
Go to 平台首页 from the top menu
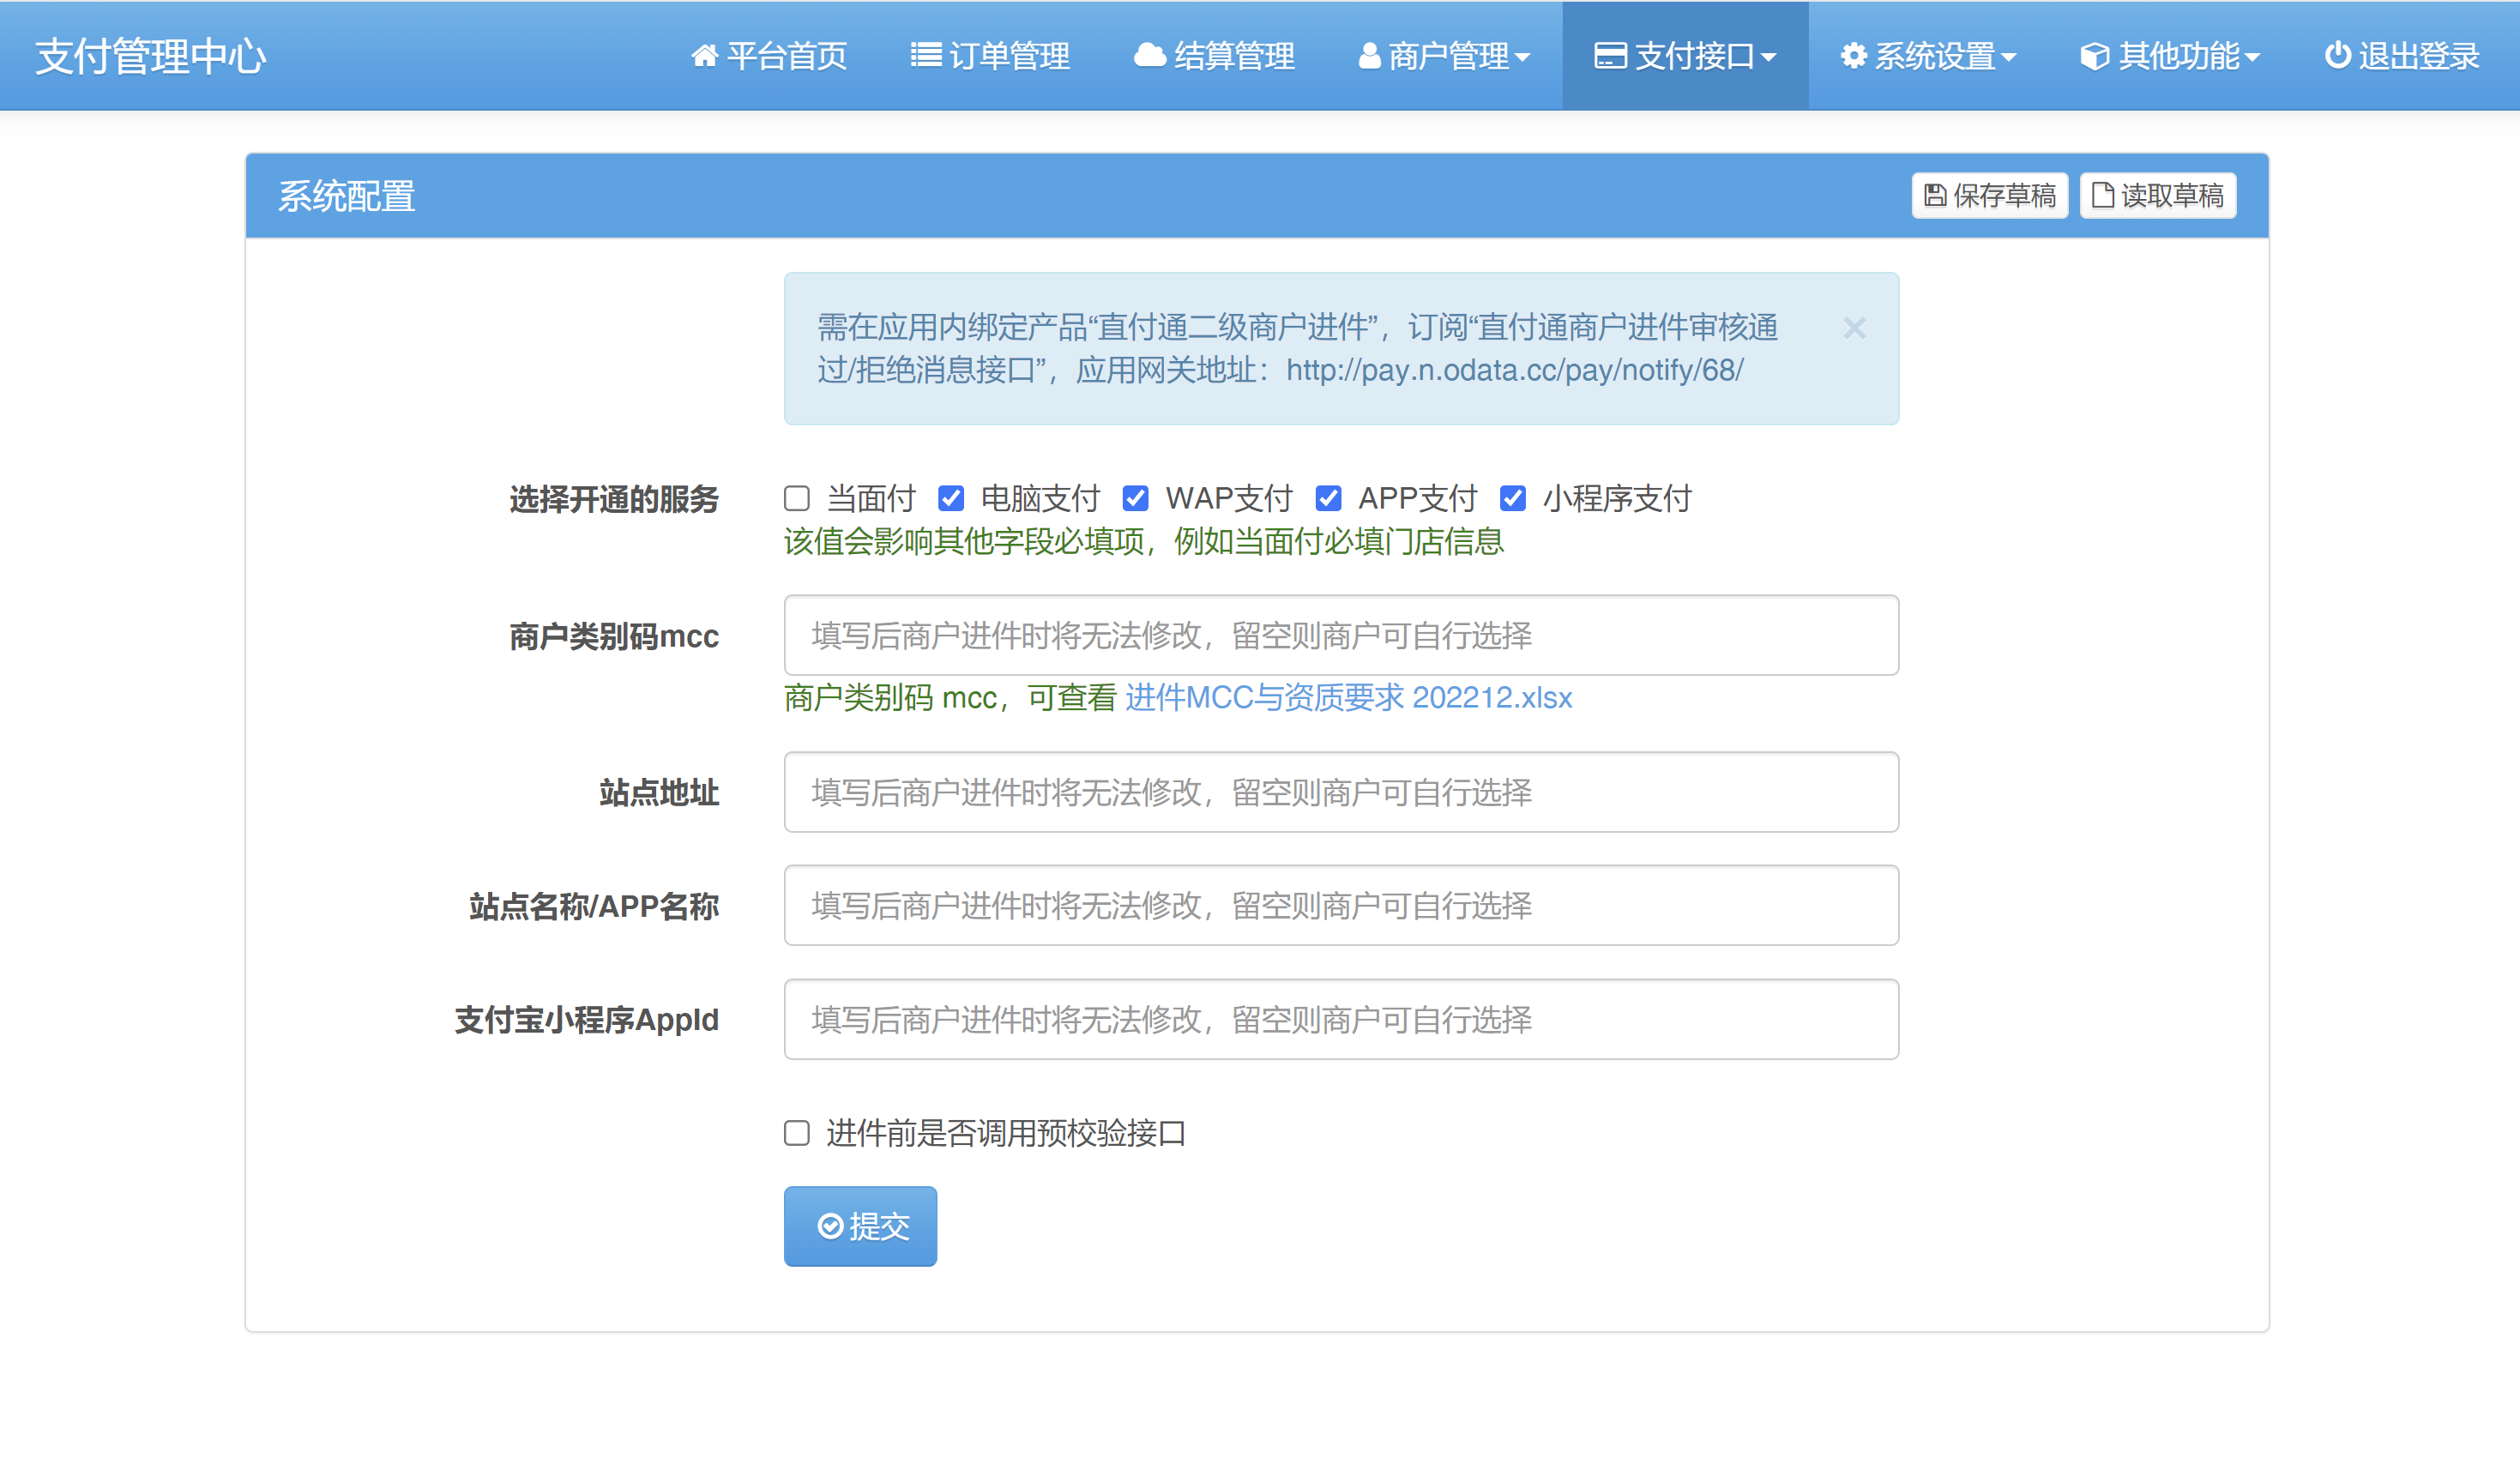point(770,56)
